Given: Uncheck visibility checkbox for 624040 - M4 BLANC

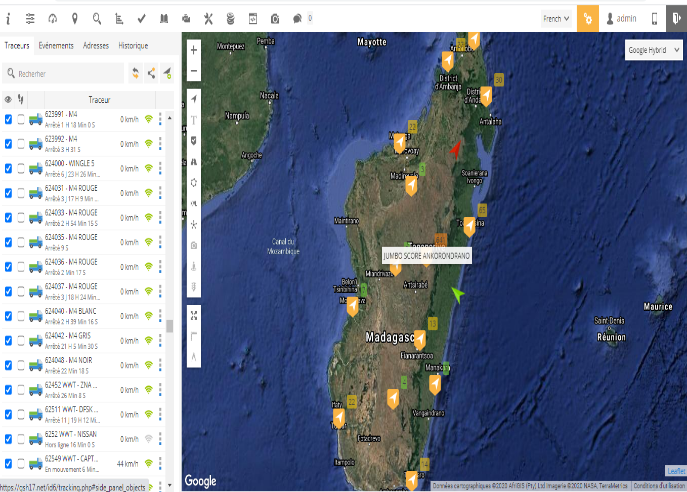Looking at the screenshot, I should click(x=9, y=315).
